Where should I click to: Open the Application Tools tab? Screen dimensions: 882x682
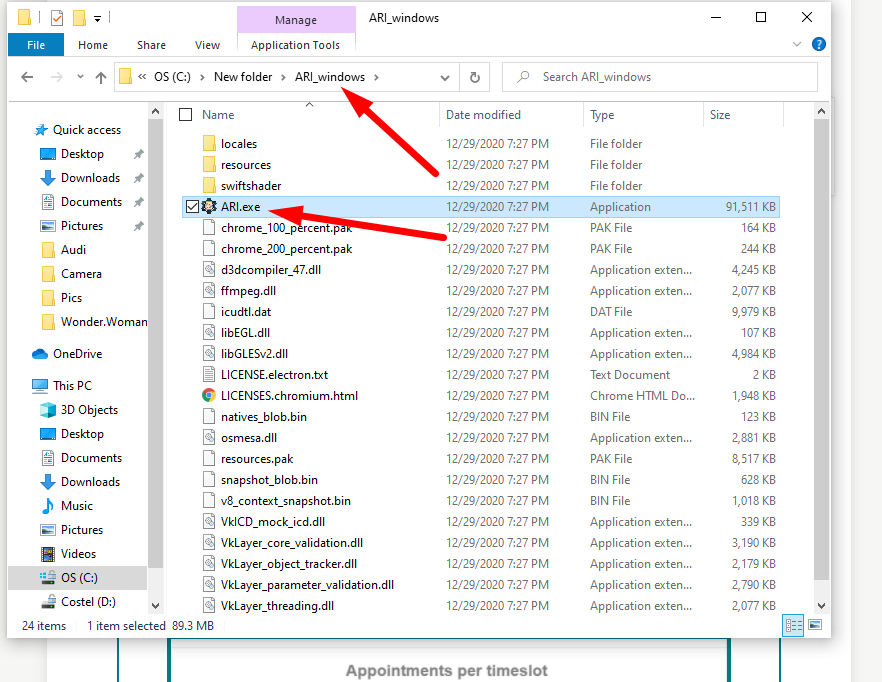coord(295,45)
